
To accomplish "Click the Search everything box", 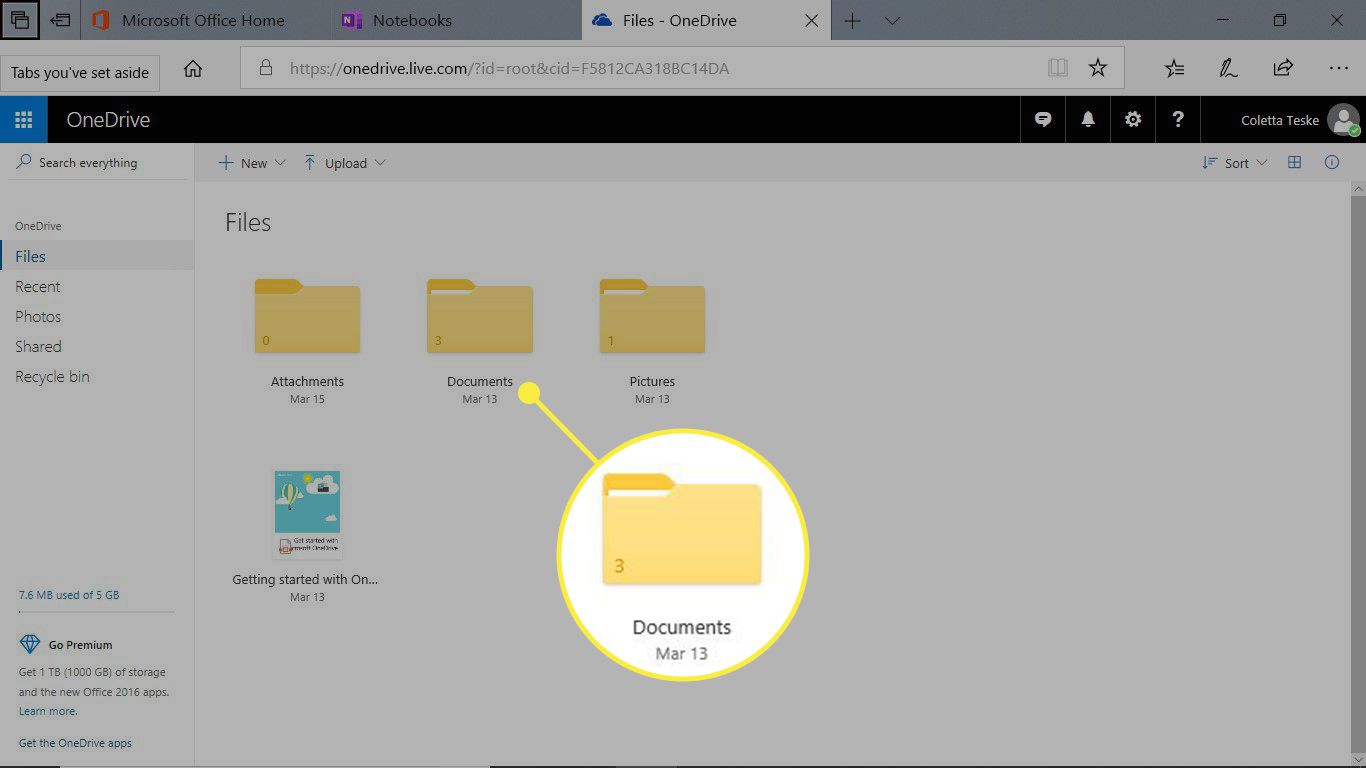I will (97, 162).
